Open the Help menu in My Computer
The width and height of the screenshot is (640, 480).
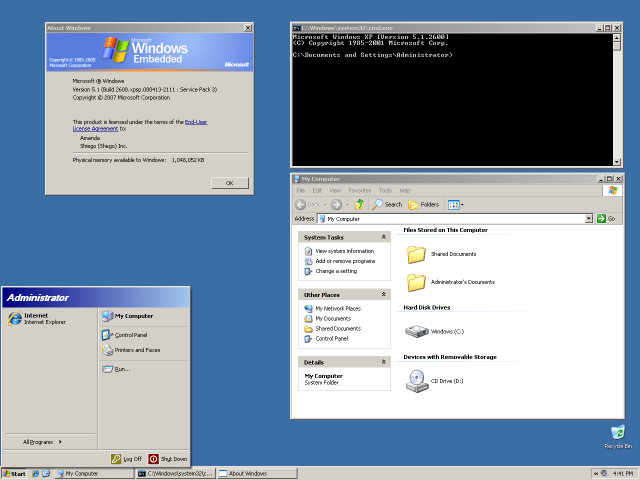(x=404, y=191)
